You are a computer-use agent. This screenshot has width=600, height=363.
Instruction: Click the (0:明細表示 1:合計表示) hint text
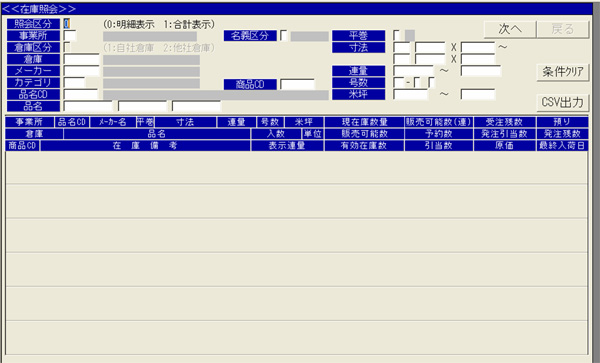(x=159, y=24)
